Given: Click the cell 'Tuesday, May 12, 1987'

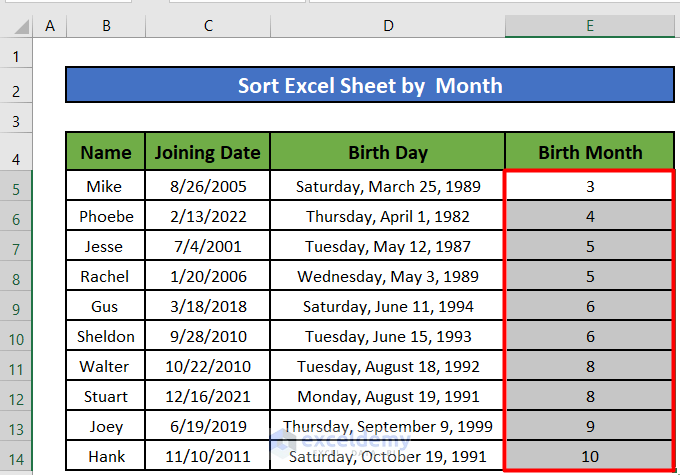Looking at the screenshot, I should pos(387,246).
